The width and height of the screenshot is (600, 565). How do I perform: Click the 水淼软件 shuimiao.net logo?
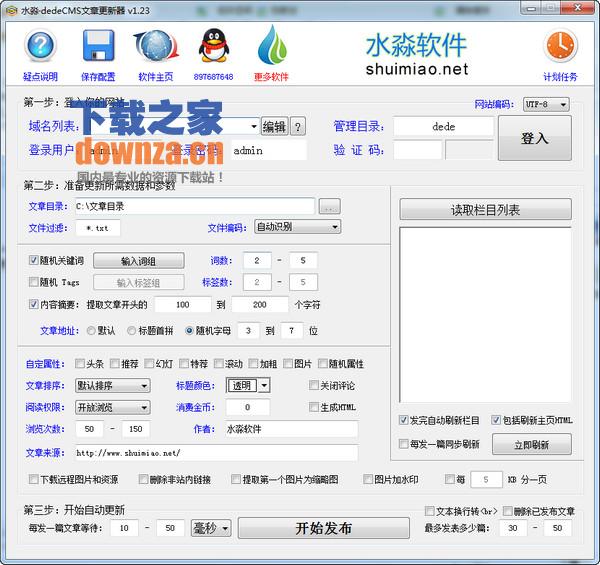pos(416,54)
